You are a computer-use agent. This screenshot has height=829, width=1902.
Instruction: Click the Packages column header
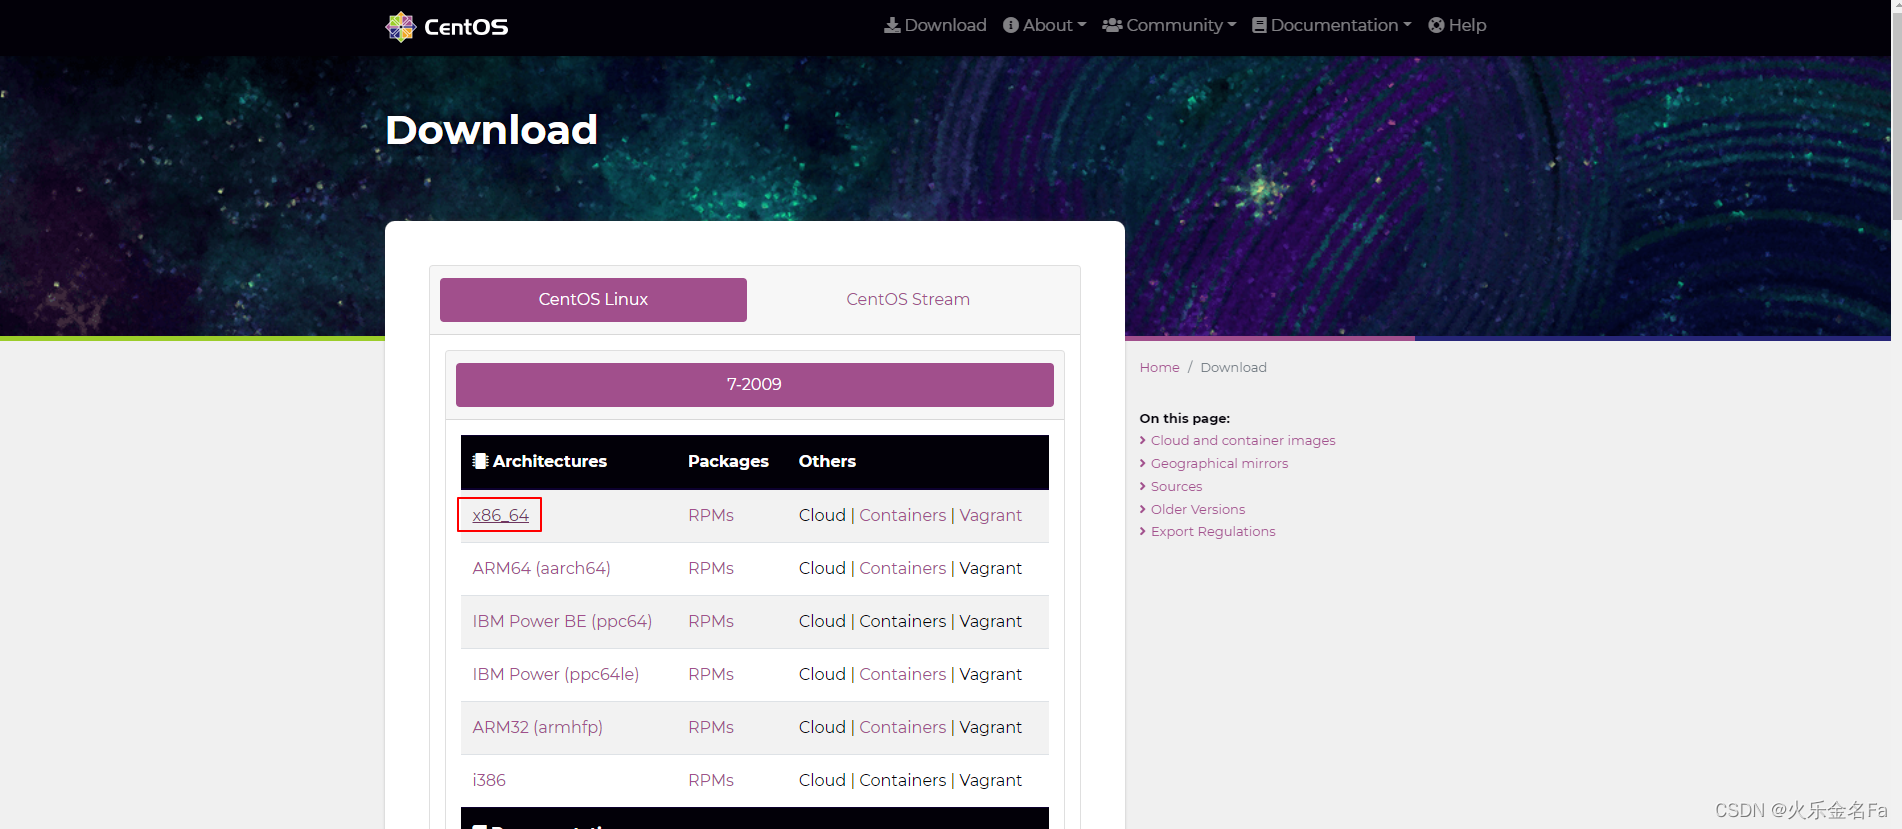point(728,461)
